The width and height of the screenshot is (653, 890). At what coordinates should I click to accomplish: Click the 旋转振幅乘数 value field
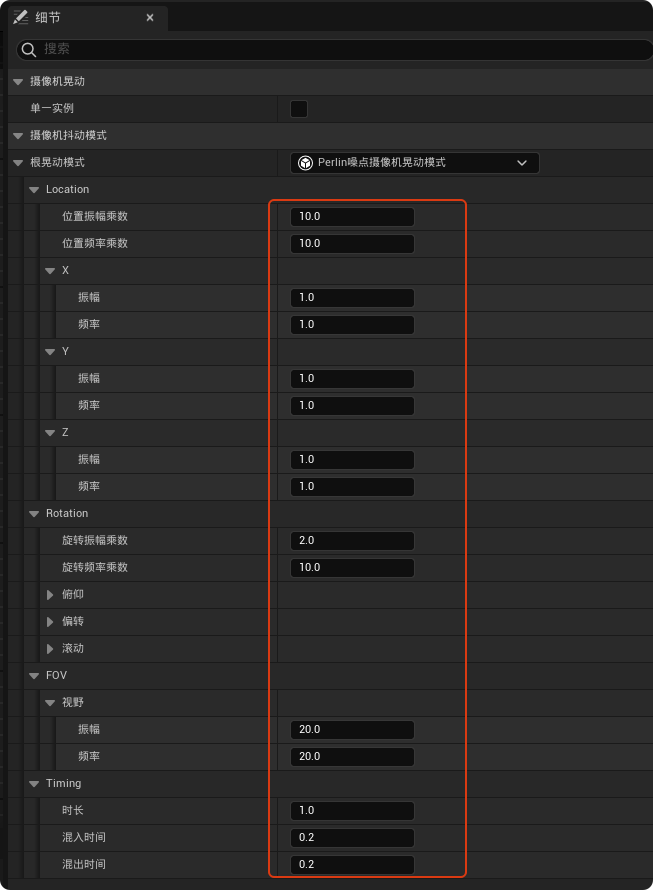[x=352, y=541]
